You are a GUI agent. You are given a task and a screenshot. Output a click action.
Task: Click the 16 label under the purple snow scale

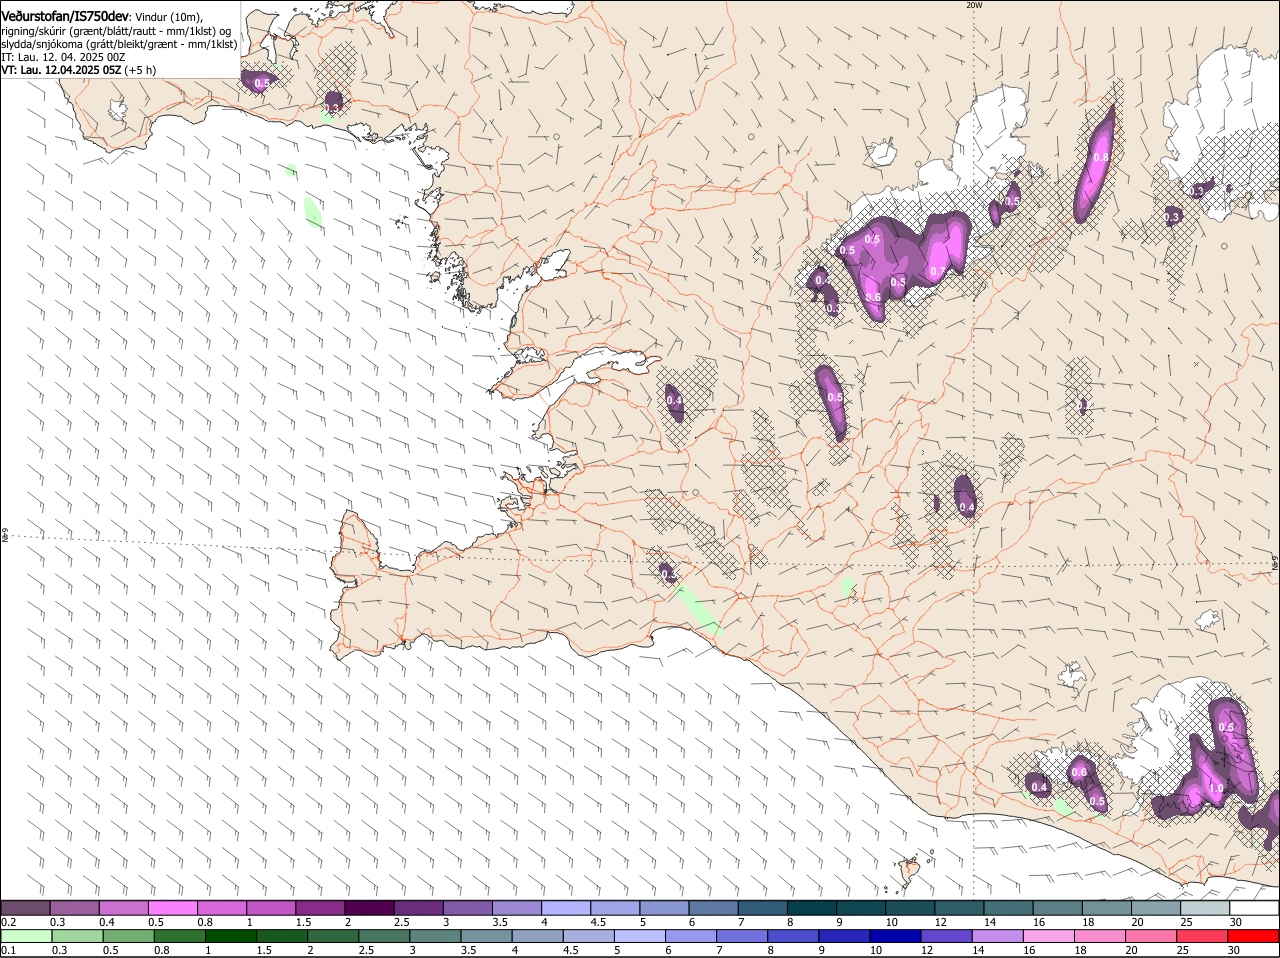pos(1039,922)
